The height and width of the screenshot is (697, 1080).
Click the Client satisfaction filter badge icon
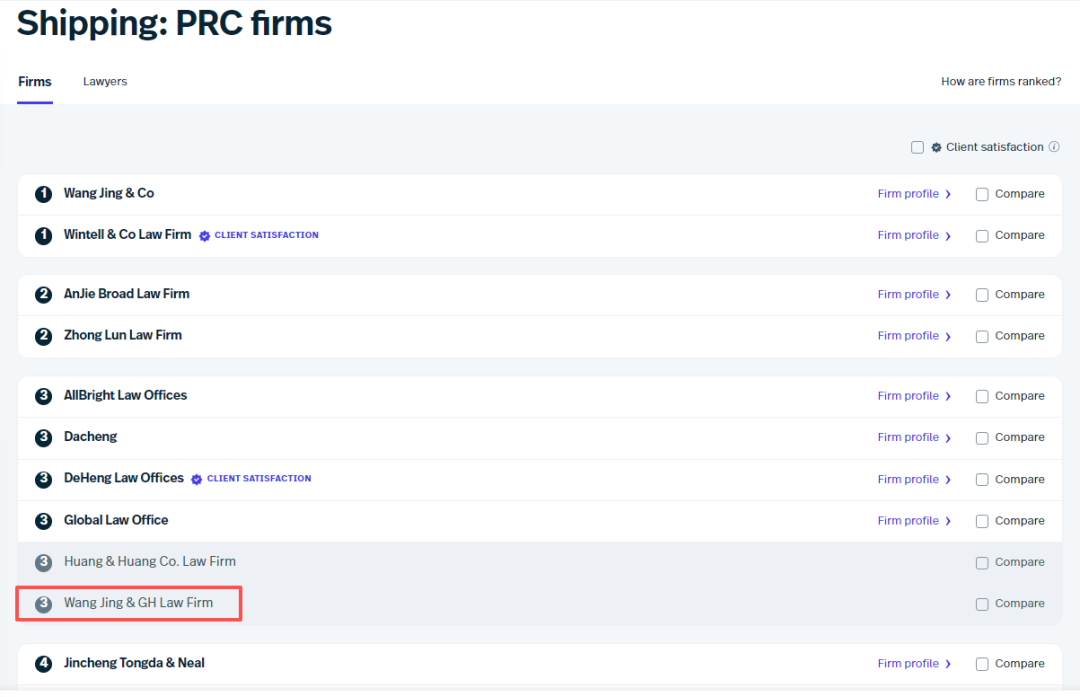936,147
